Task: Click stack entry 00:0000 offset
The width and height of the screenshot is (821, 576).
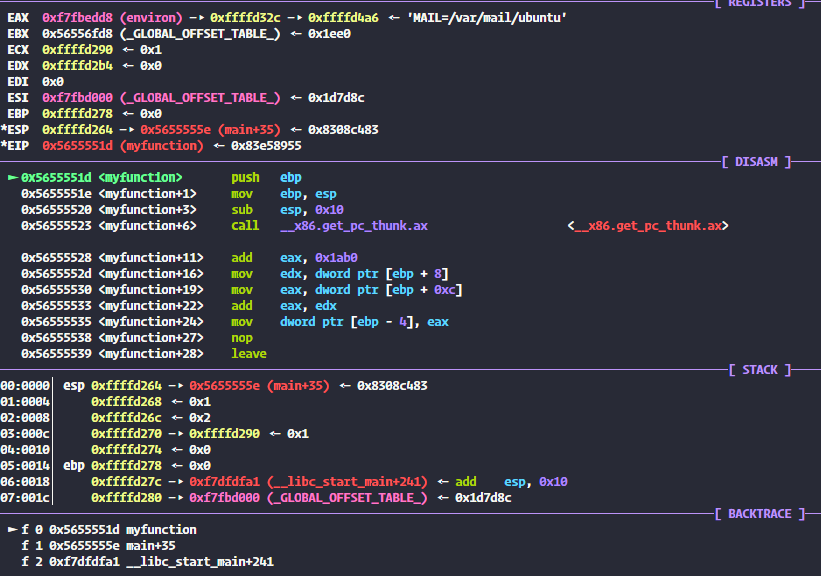Action: pos(25,386)
